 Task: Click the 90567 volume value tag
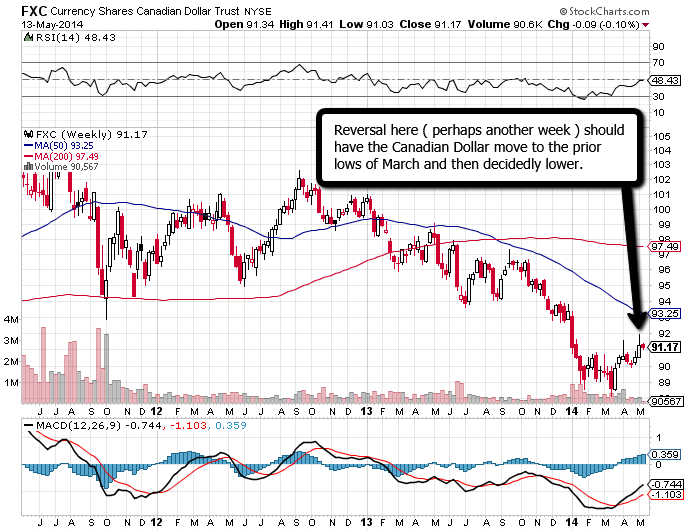click(x=665, y=401)
